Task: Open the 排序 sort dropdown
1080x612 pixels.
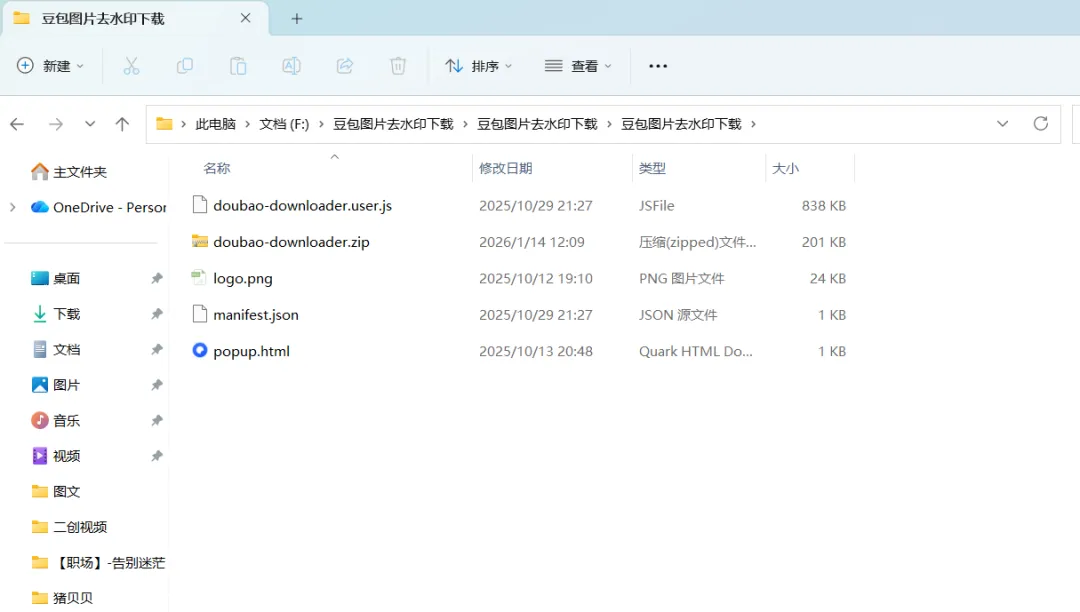Action: [479, 66]
